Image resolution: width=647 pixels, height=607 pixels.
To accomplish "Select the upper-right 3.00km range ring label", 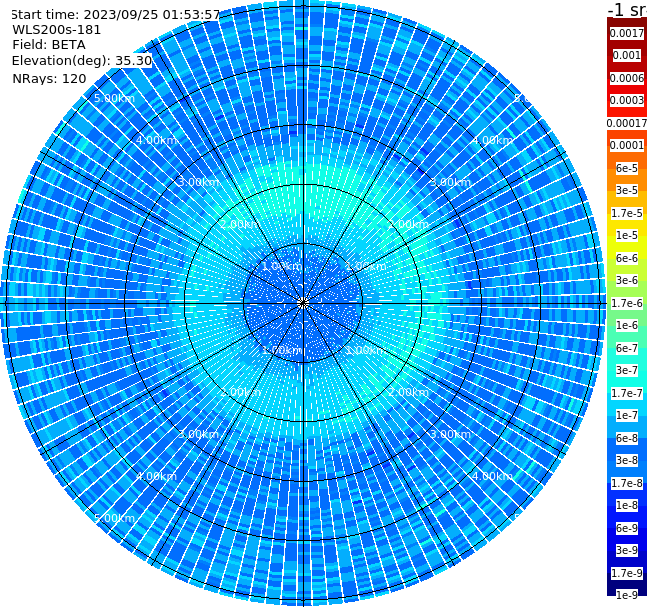I will point(450,182).
